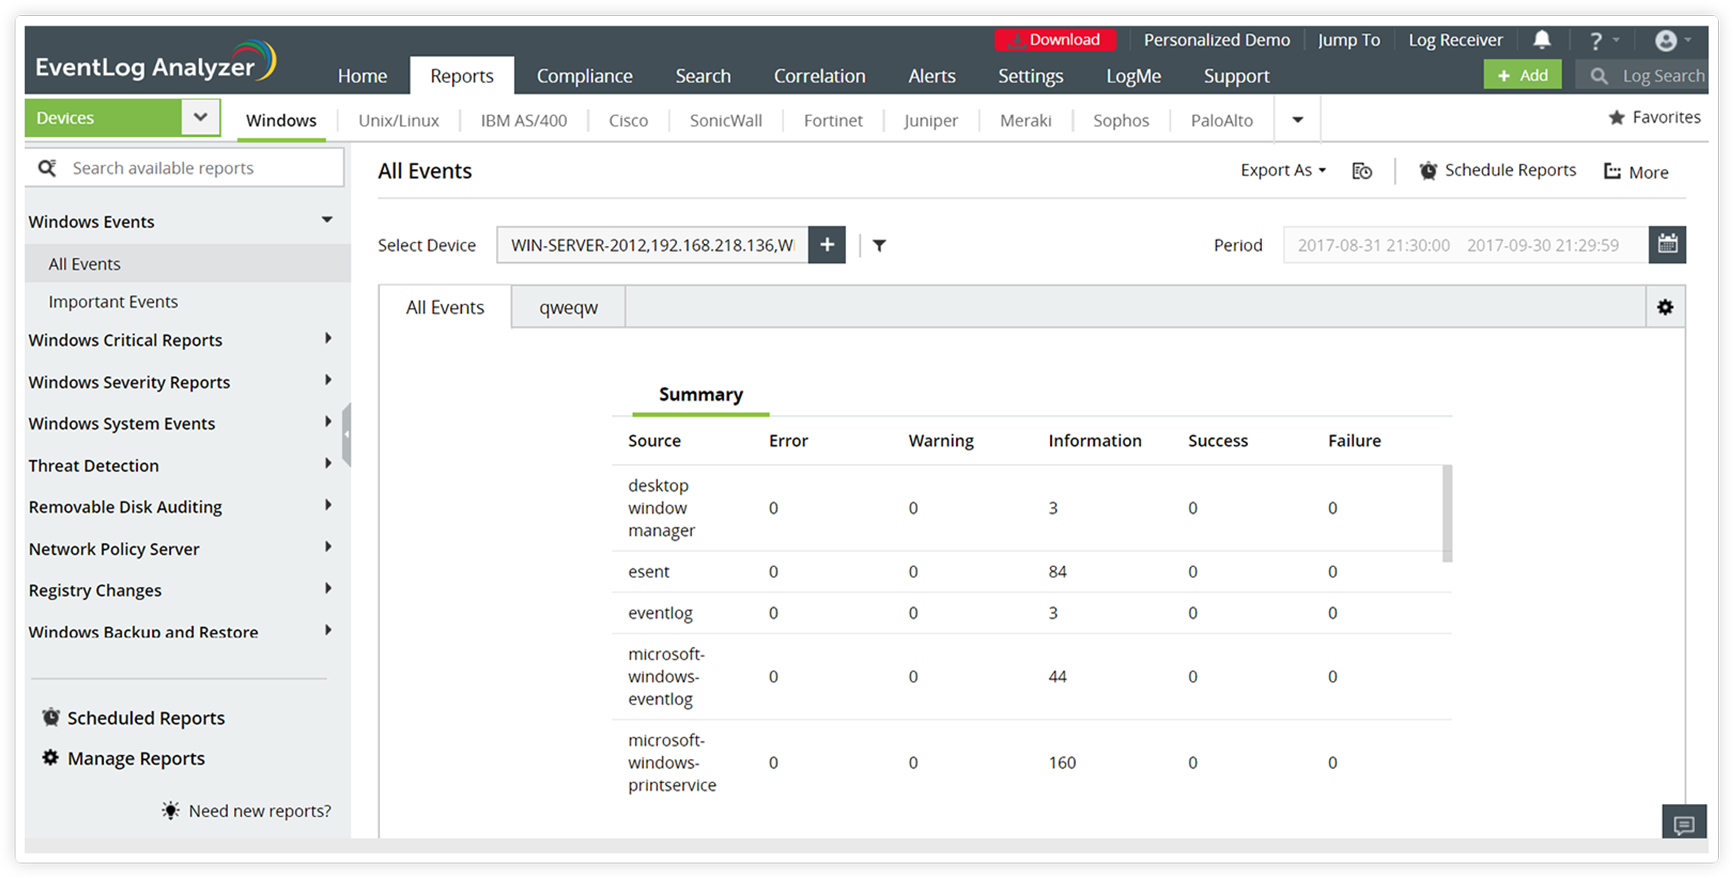Select the Juniper device tab
The height and width of the screenshot is (878, 1733).
point(931,120)
